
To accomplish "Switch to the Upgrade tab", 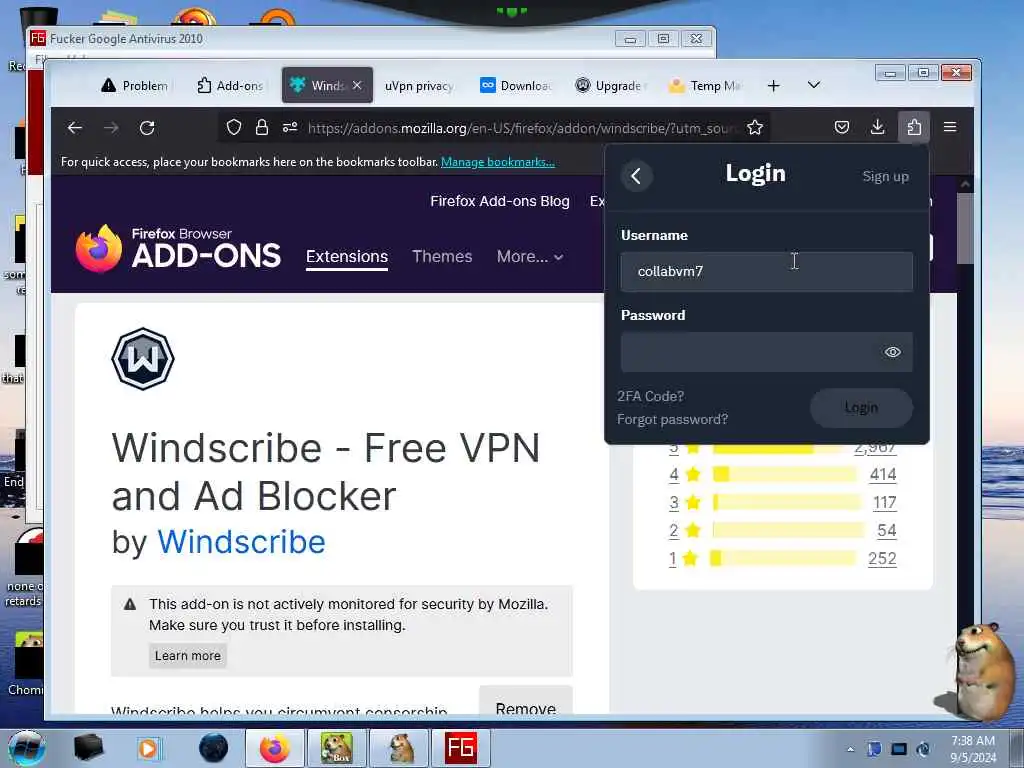I will [610, 86].
